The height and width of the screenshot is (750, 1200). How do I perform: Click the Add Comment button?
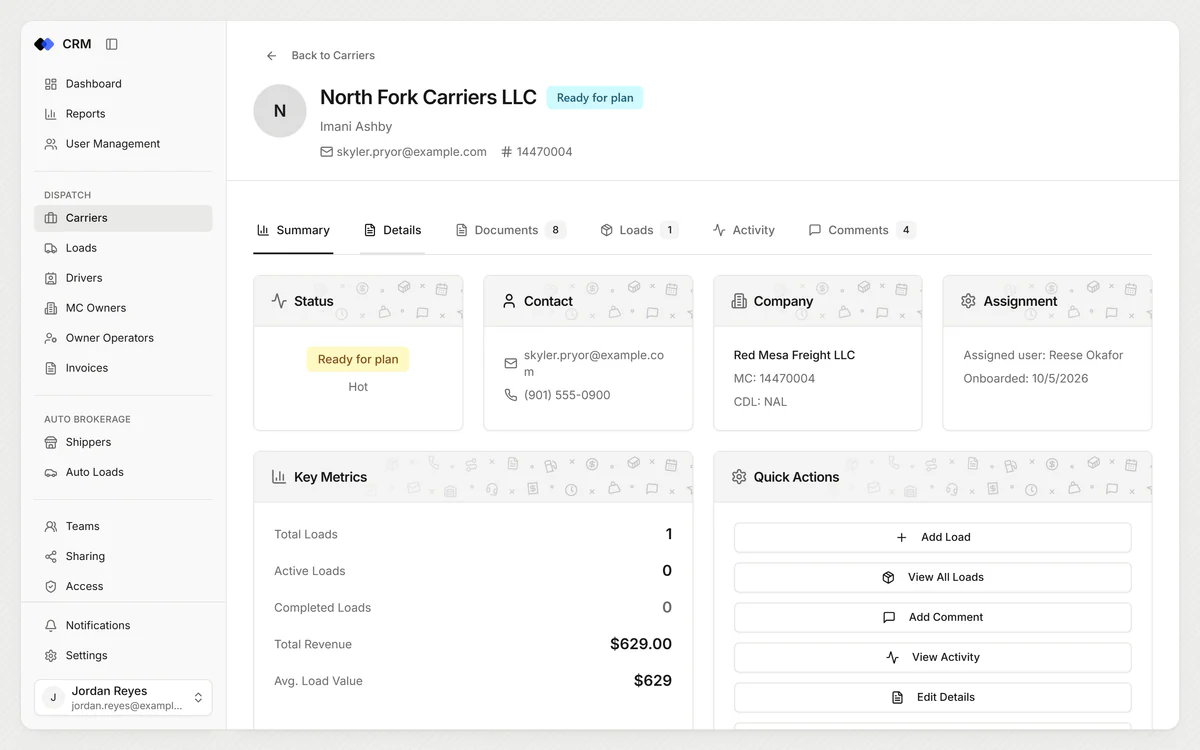pyautogui.click(x=932, y=617)
